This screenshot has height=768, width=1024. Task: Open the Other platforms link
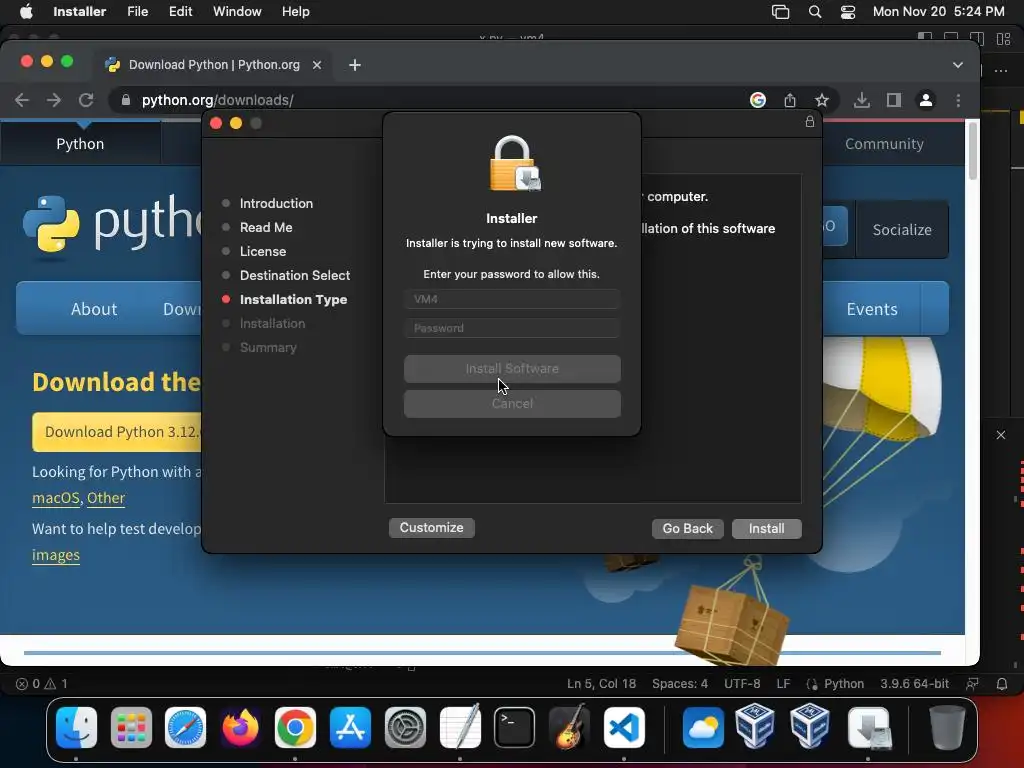click(106, 498)
